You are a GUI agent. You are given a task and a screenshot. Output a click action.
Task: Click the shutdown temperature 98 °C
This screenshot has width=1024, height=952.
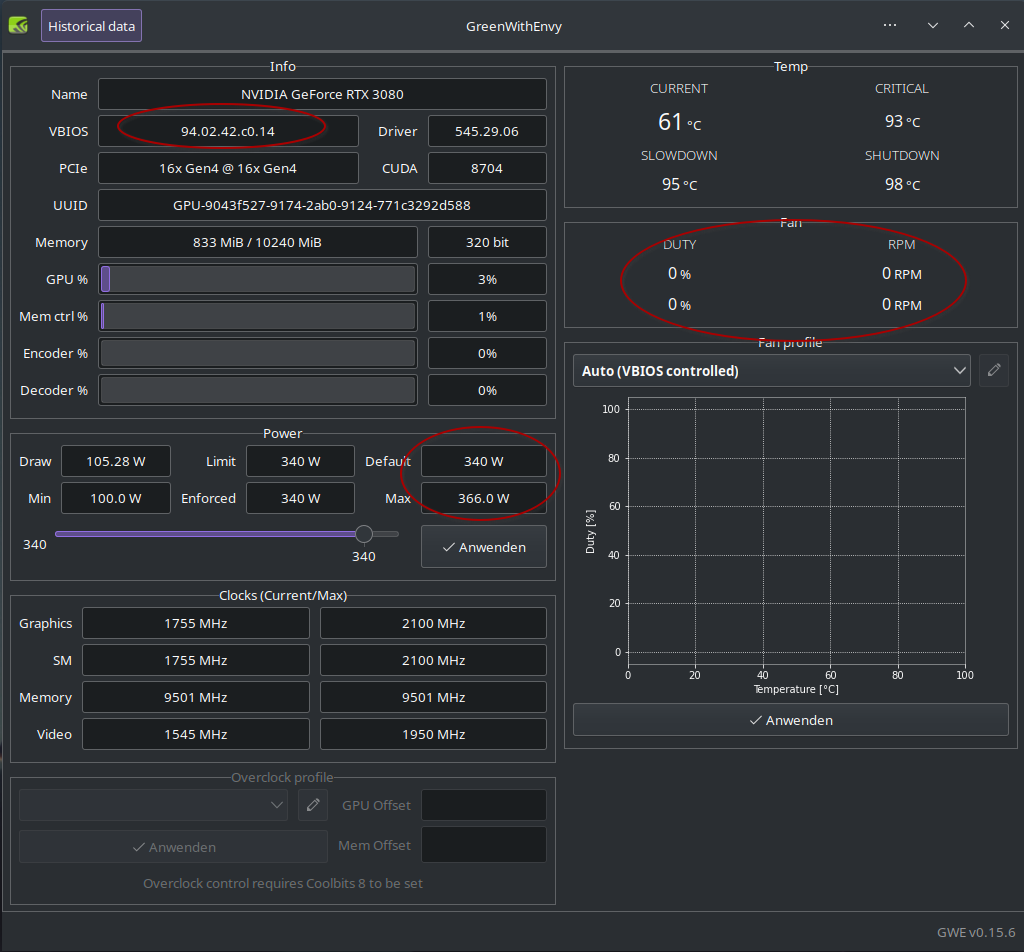point(902,184)
